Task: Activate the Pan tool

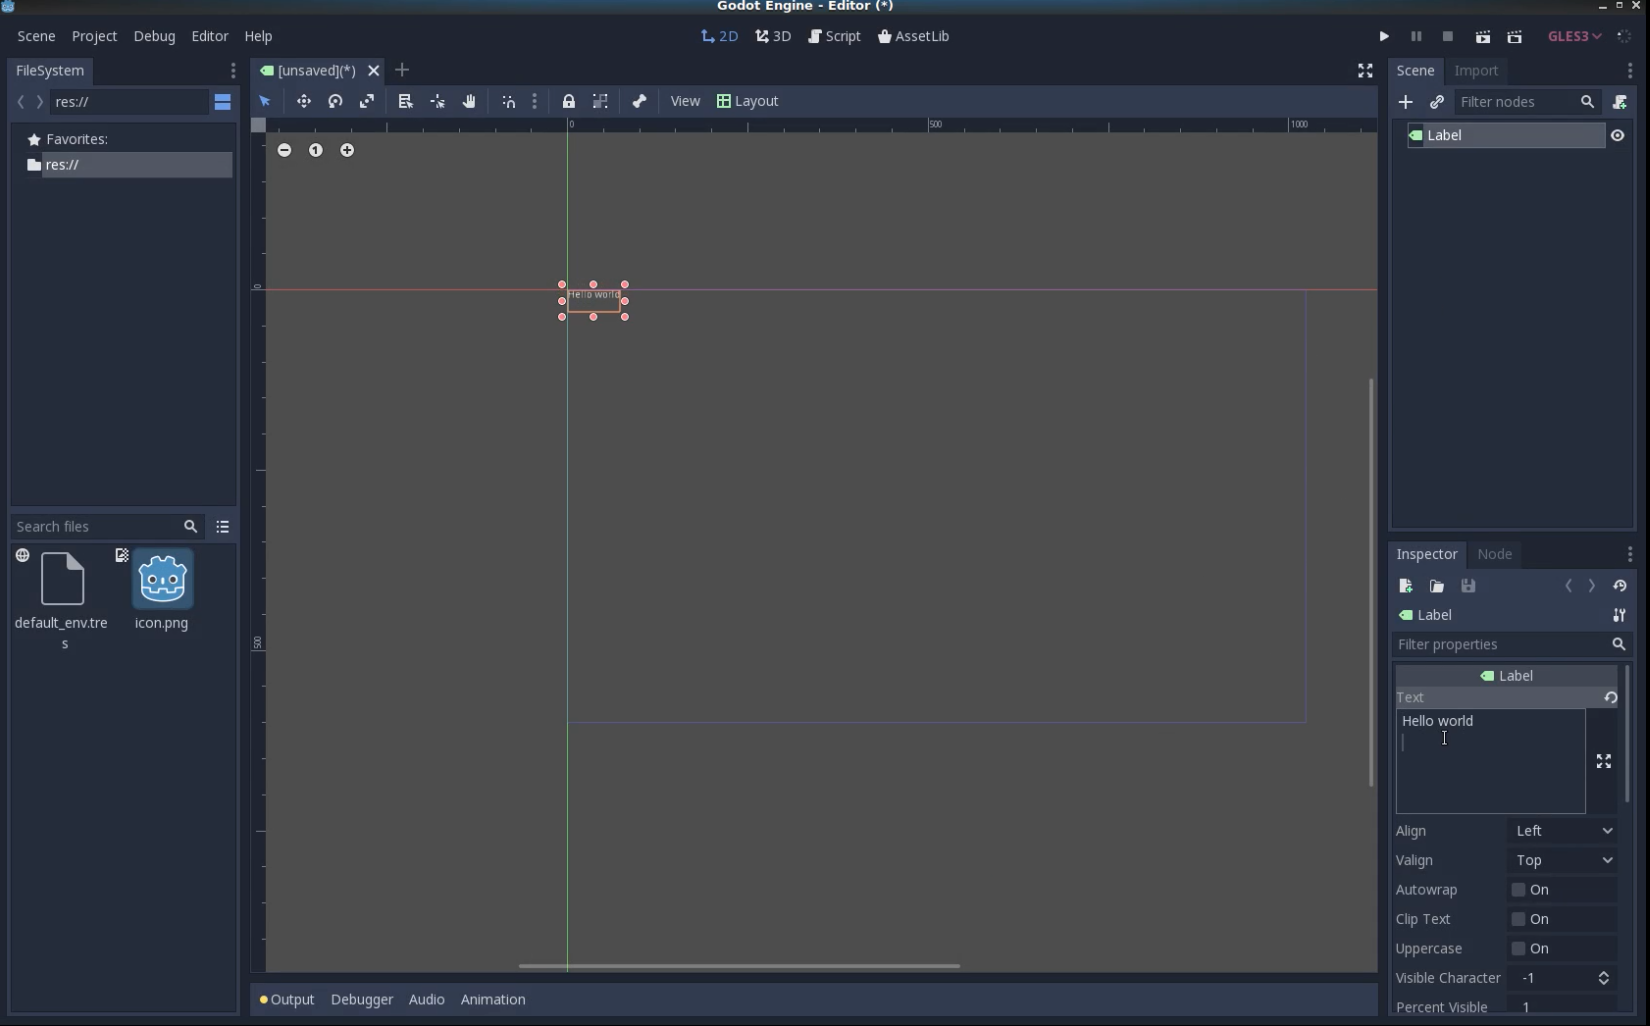Action: [469, 101]
